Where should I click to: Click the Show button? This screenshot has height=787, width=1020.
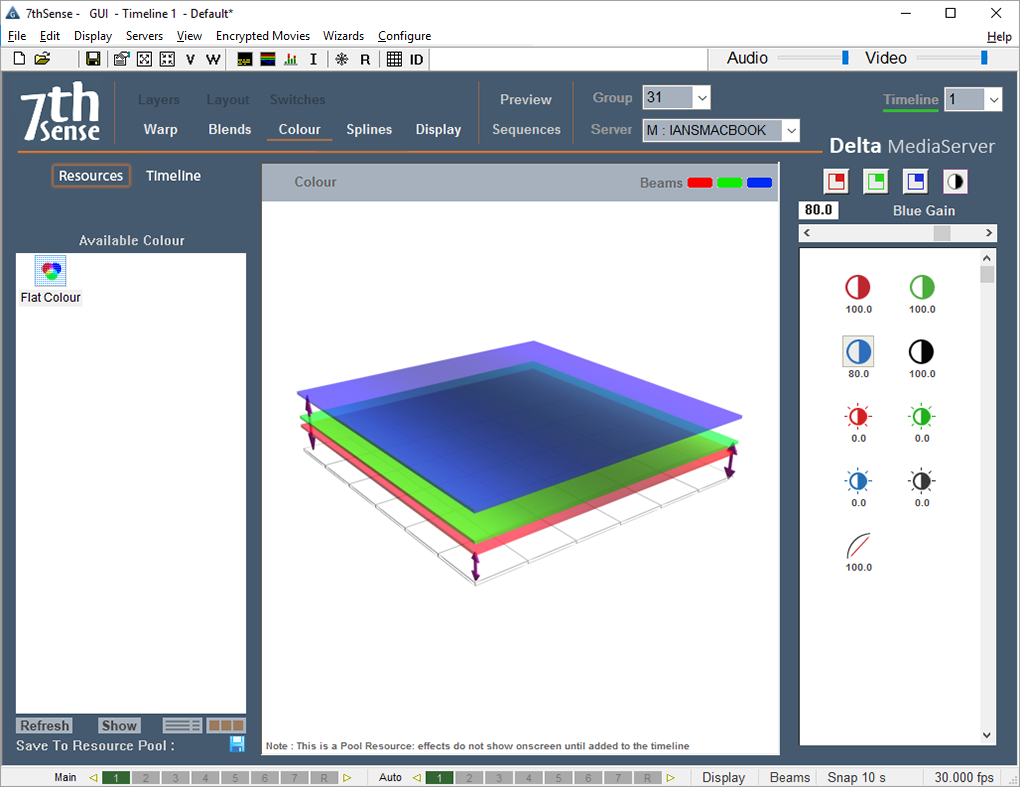coord(119,725)
